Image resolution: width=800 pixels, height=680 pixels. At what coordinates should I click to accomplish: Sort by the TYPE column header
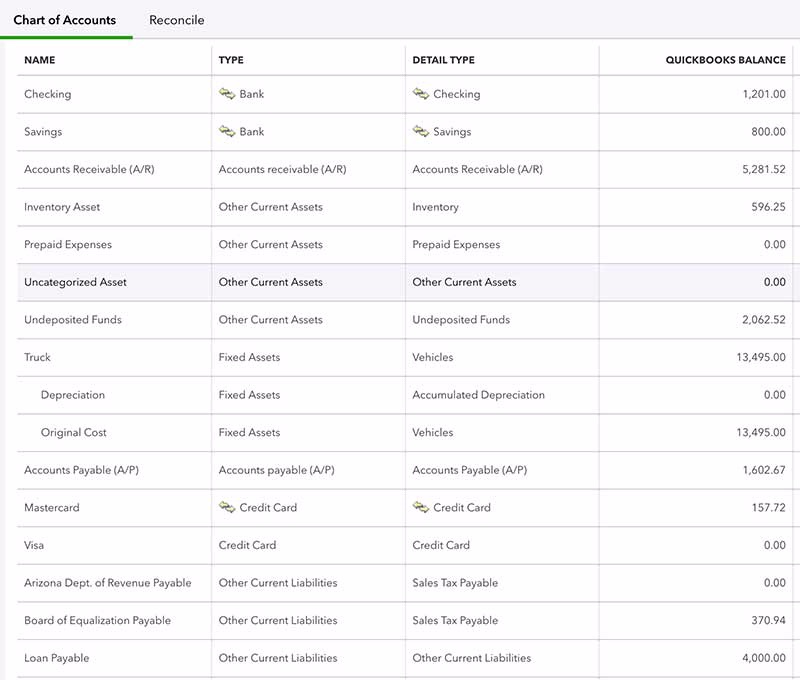(x=231, y=60)
